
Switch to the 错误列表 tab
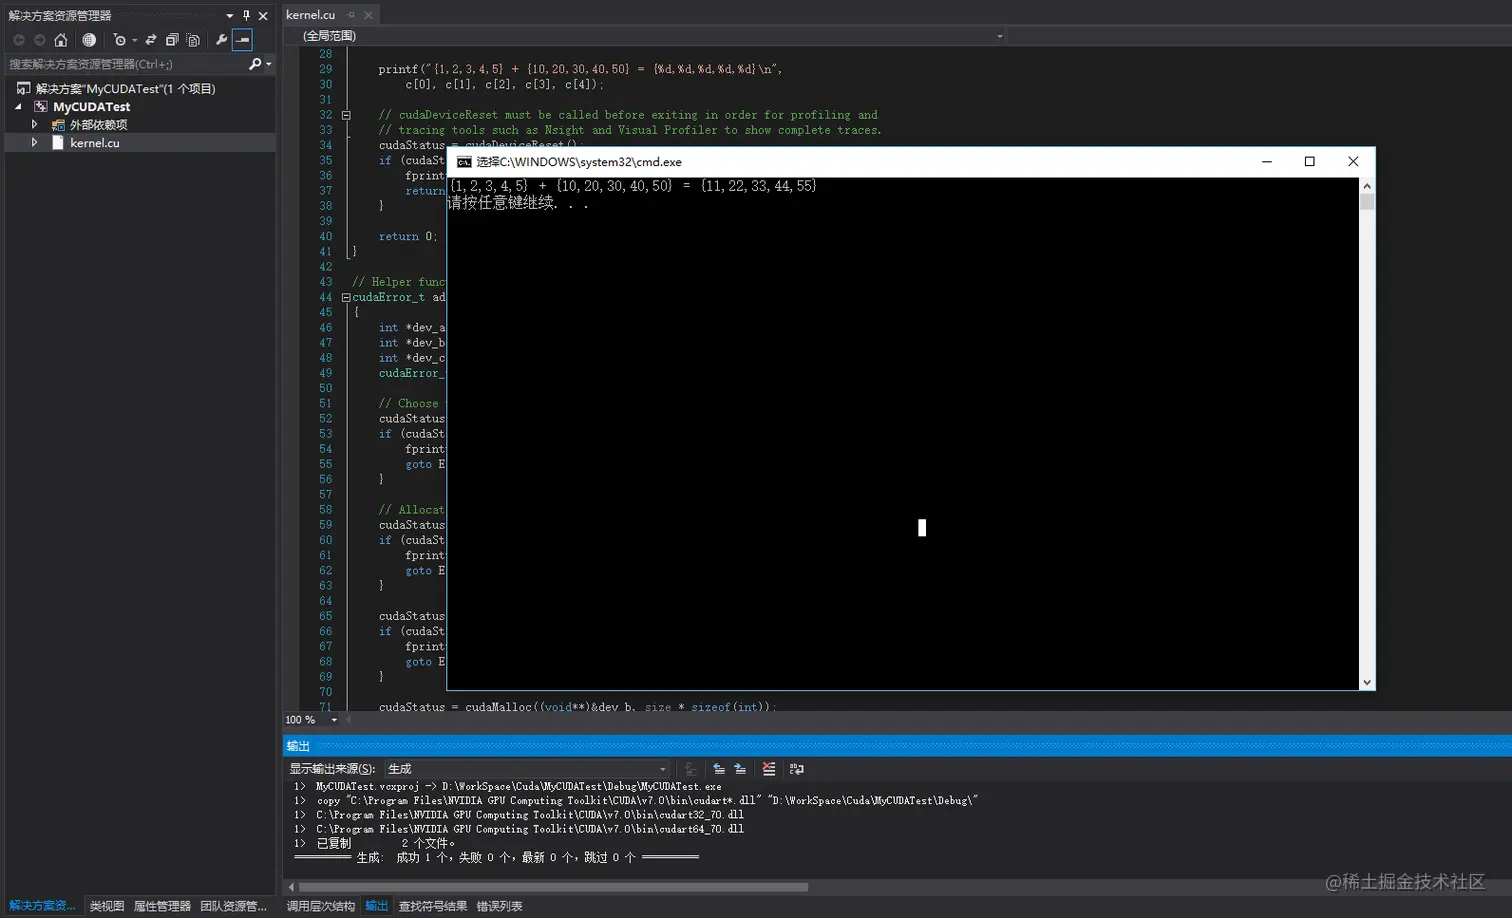tap(500, 906)
